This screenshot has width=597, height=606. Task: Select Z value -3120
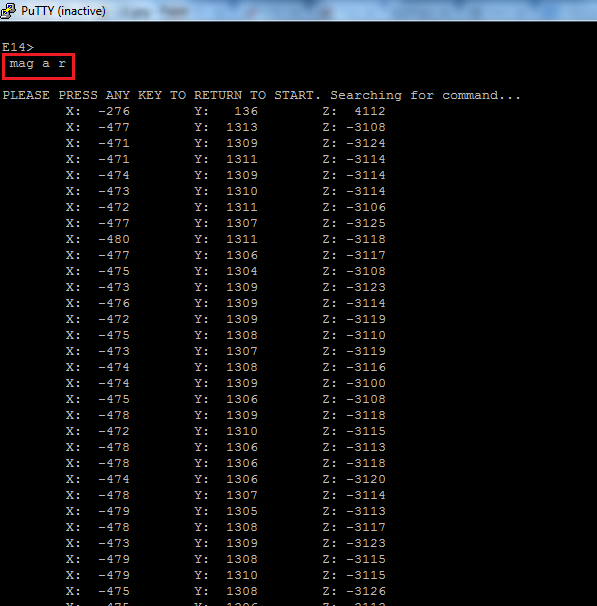pyautogui.click(x=366, y=479)
